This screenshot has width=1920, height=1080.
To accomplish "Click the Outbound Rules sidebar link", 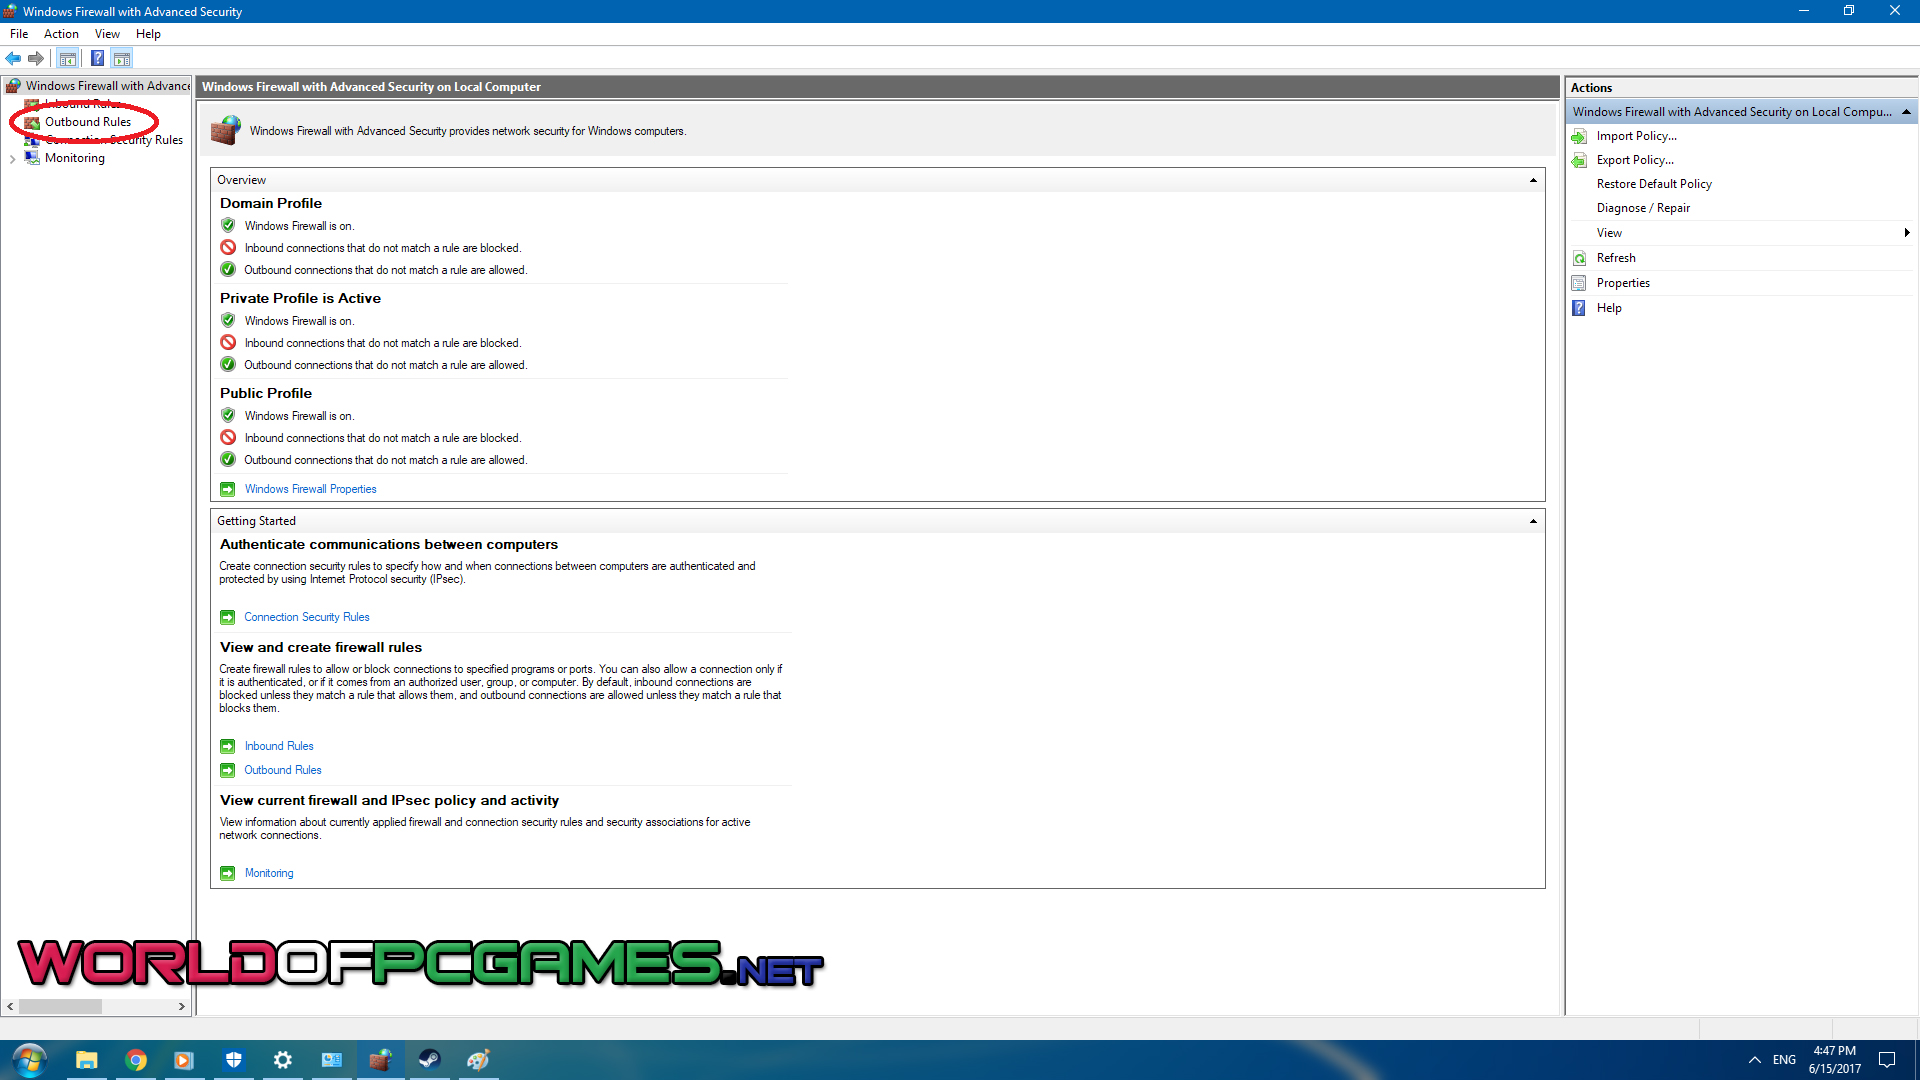I will coord(87,121).
